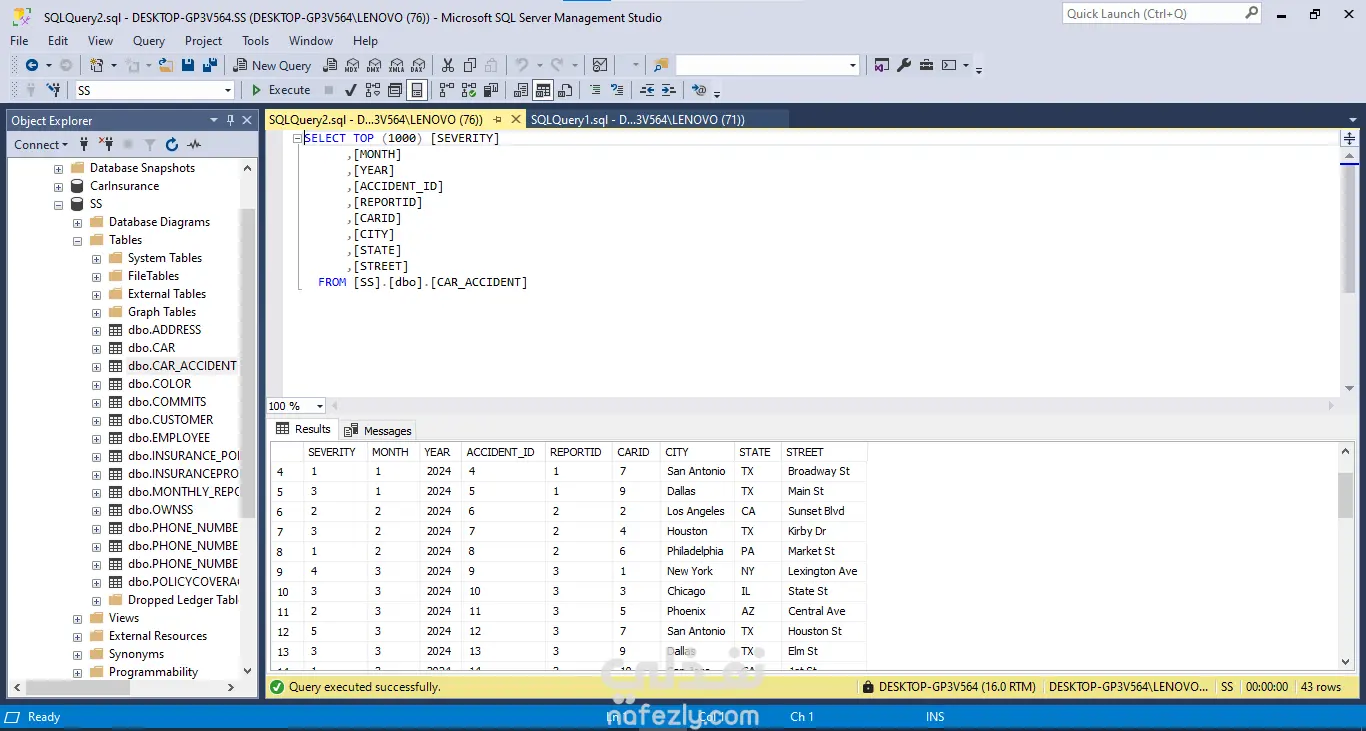This screenshot has height=731, width=1366.
Task: Click the Cut scissors icon
Action: pos(447,65)
